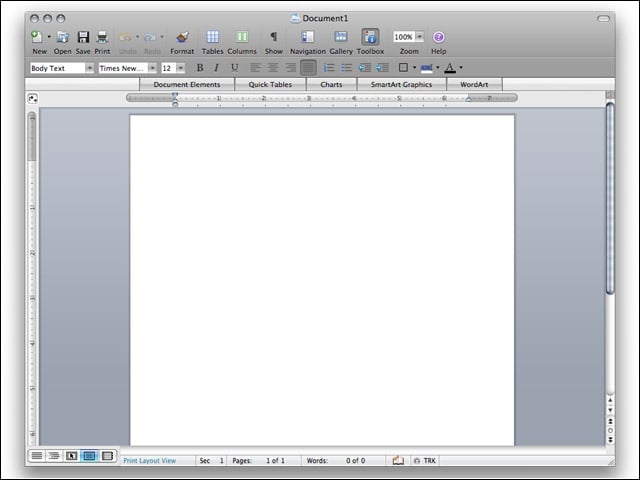Switch to Draft view button
Image resolution: width=640 pixels, height=480 pixels.
tap(37, 456)
